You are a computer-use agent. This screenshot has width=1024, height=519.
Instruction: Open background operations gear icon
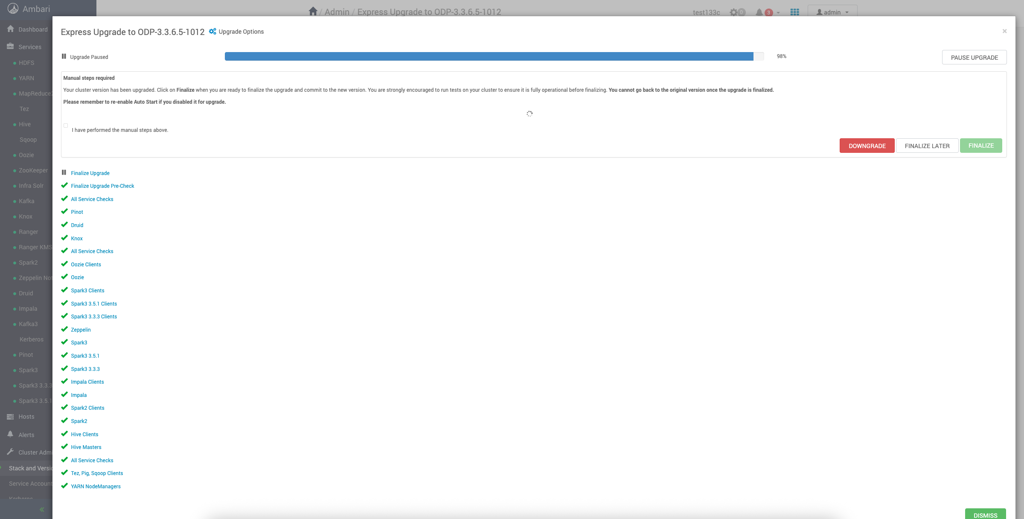734,12
